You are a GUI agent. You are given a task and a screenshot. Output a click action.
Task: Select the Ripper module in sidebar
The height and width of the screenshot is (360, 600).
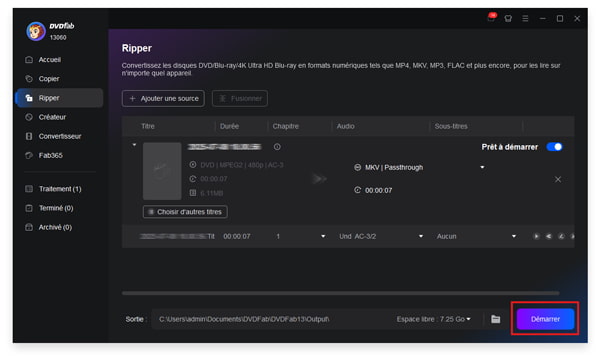tap(60, 98)
